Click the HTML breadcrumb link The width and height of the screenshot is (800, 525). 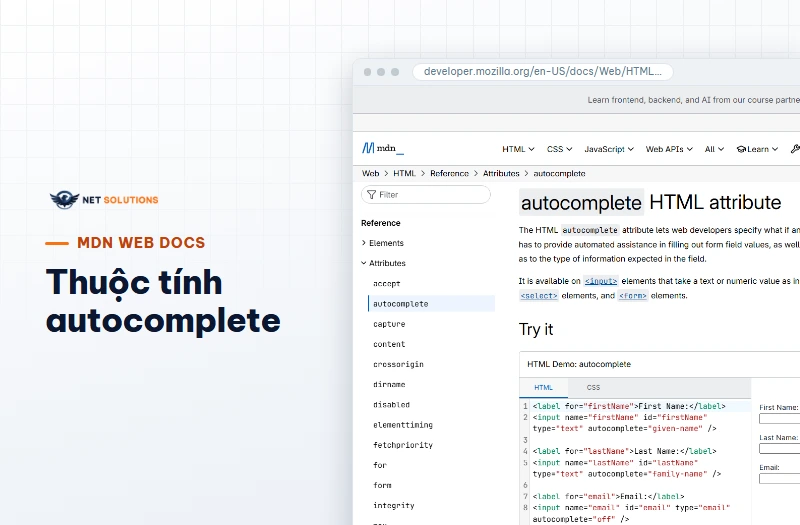click(405, 173)
